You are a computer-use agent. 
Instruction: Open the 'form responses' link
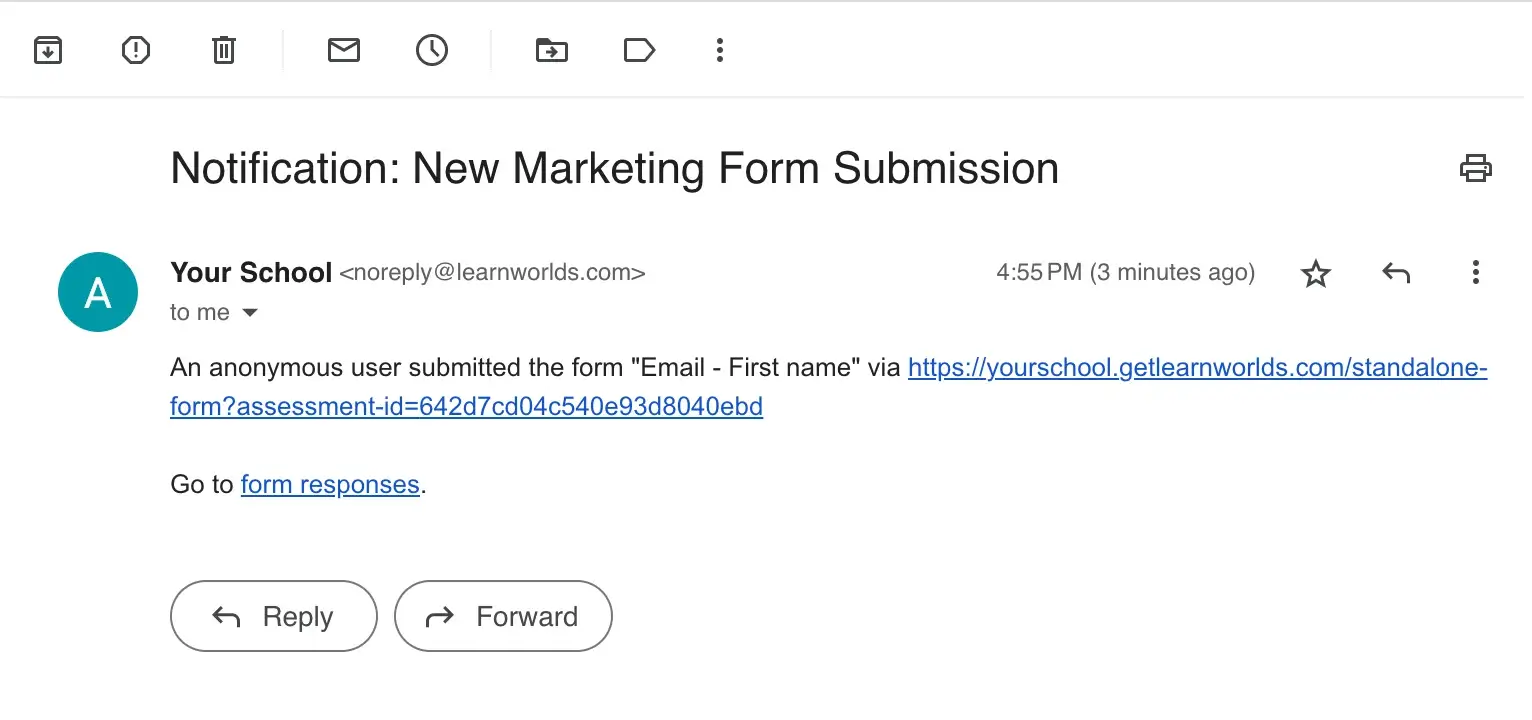330,485
